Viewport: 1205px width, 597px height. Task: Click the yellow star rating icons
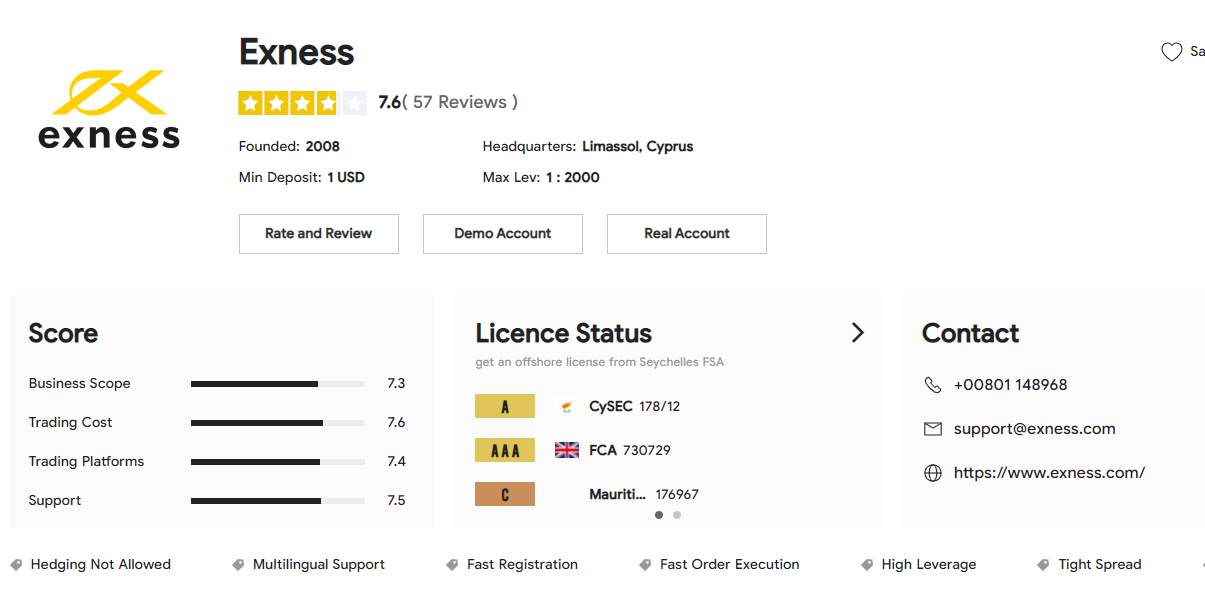[302, 103]
